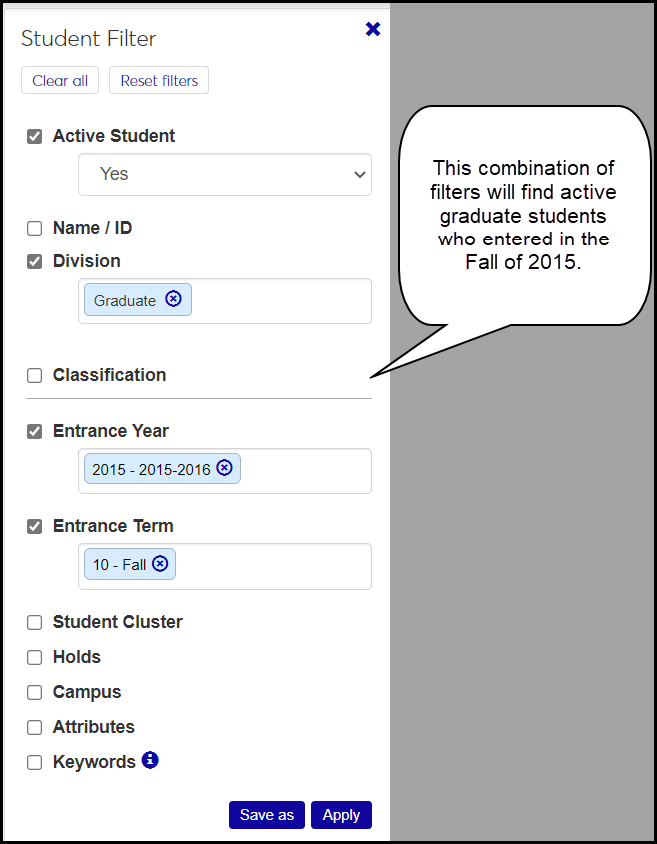Uncheck the Entrance Year checkbox
The image size is (657, 844).
tap(35, 431)
